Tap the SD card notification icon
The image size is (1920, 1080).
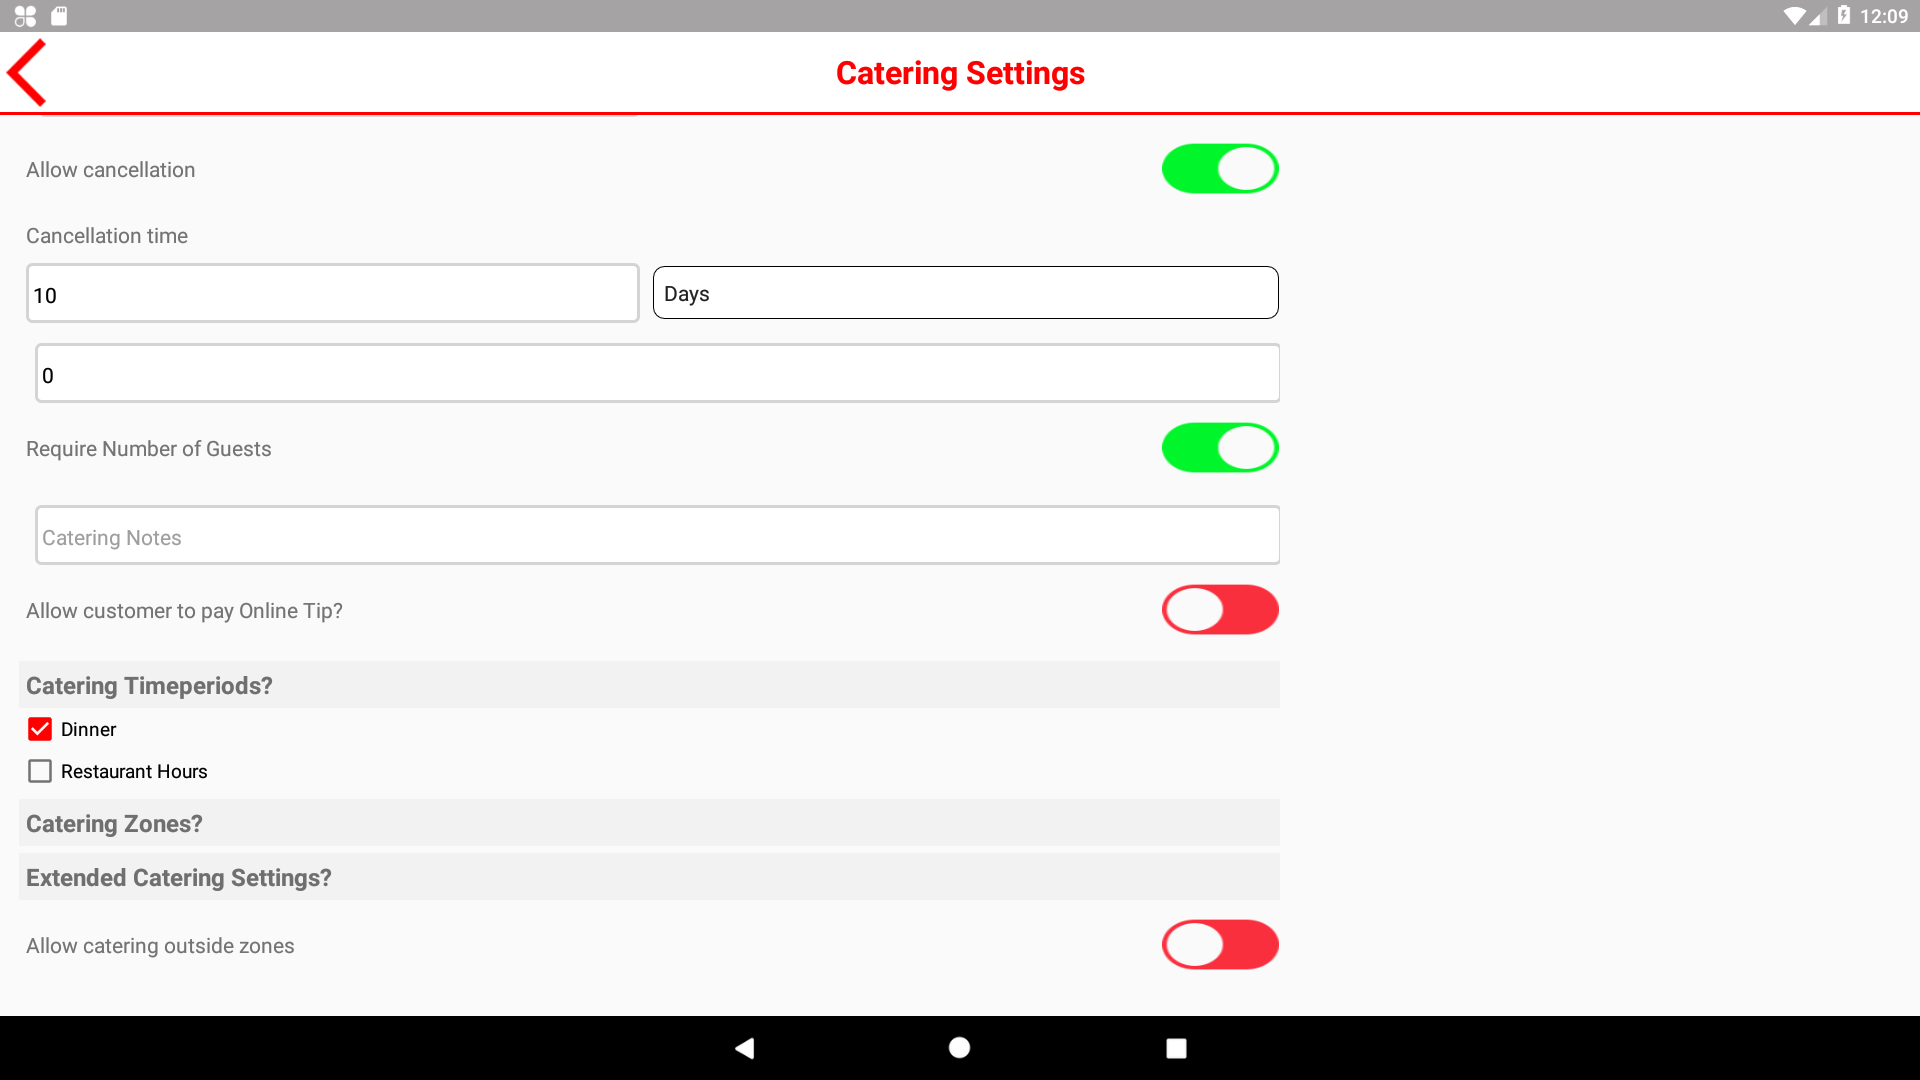pos(59,16)
